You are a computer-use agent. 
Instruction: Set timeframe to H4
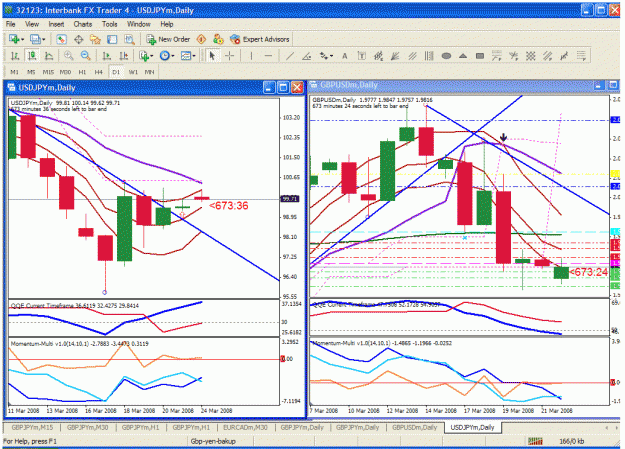pos(98,72)
